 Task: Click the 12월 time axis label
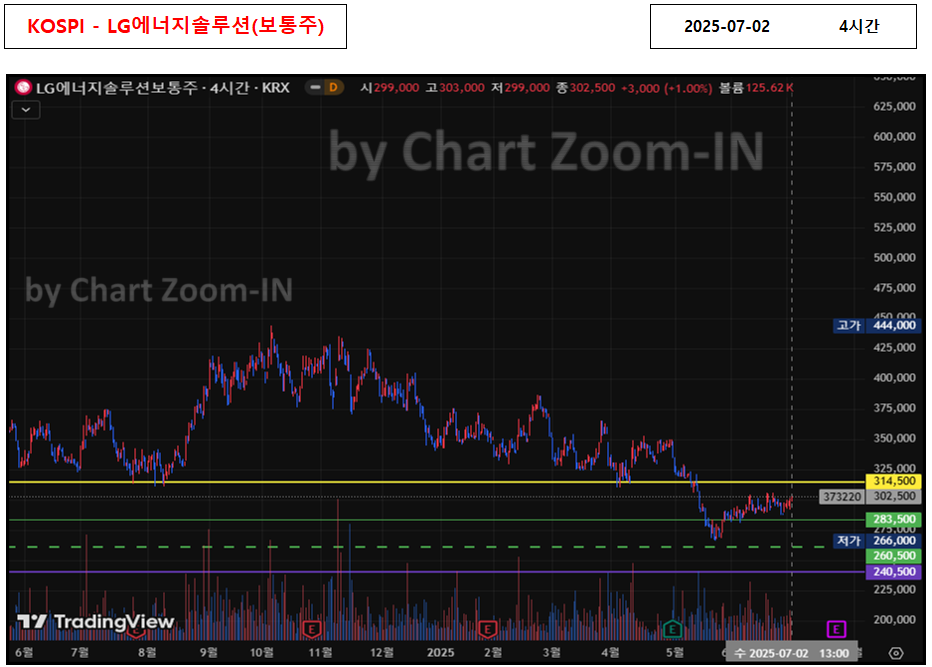coord(382,653)
